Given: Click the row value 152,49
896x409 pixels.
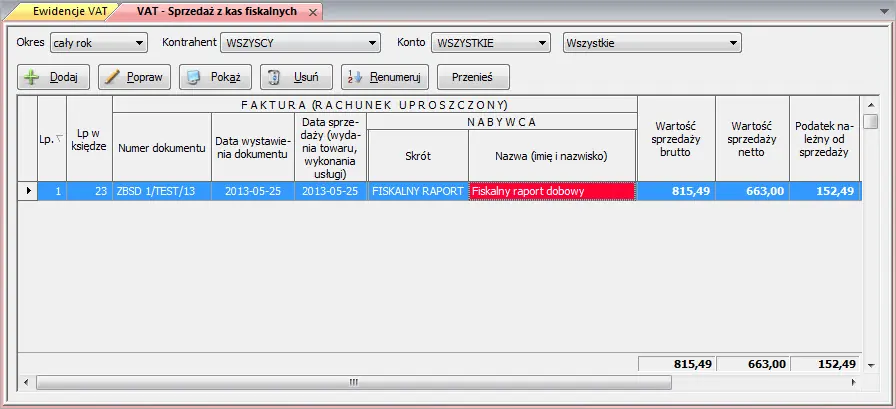Looking at the screenshot, I should click(x=824, y=191).
